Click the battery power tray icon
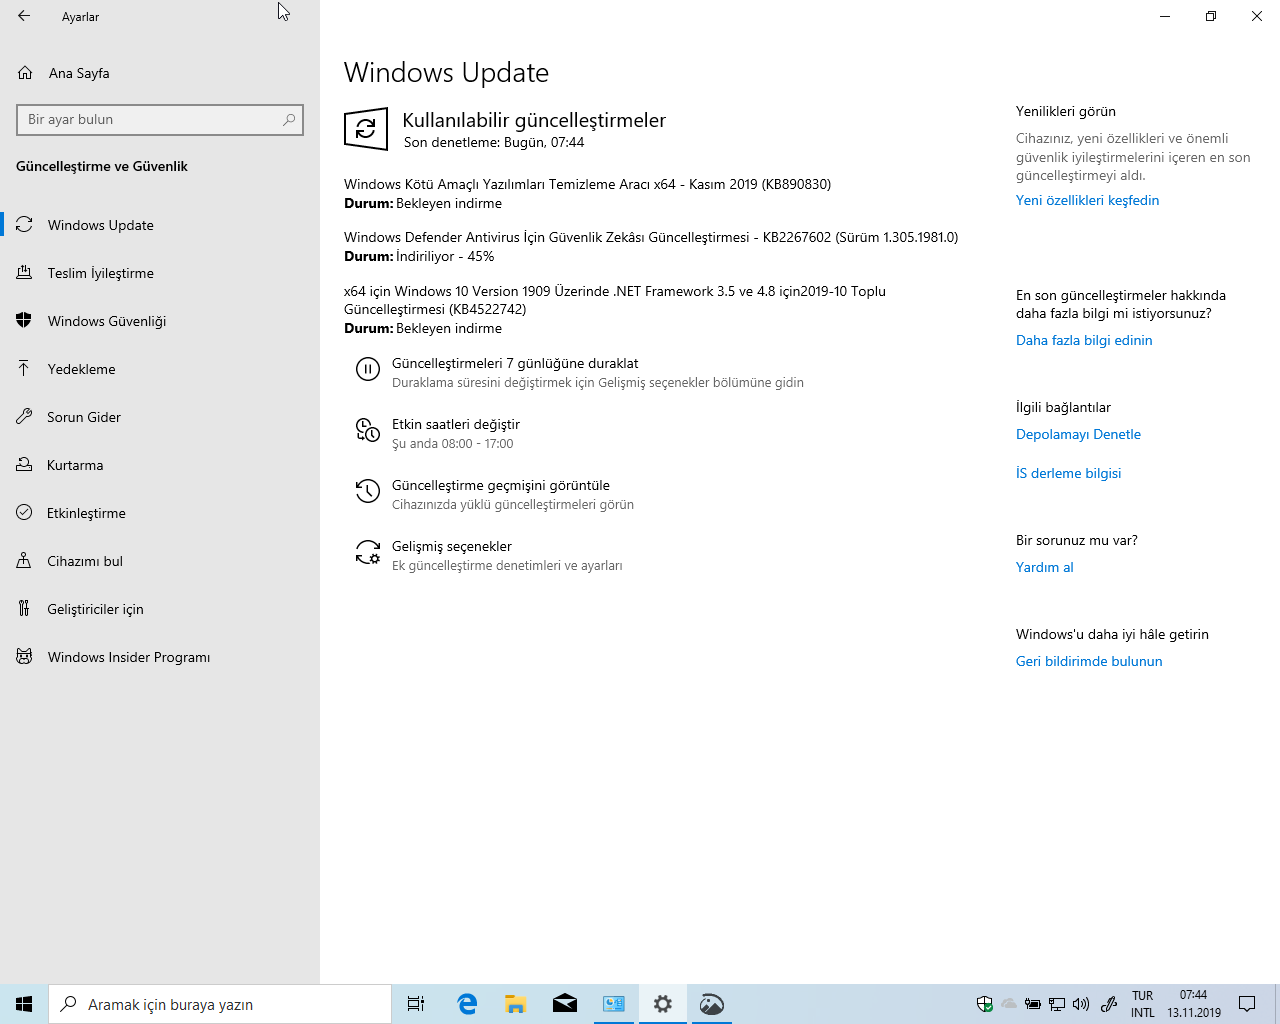Screen dimensions: 1280x1024 click(x=1033, y=1004)
